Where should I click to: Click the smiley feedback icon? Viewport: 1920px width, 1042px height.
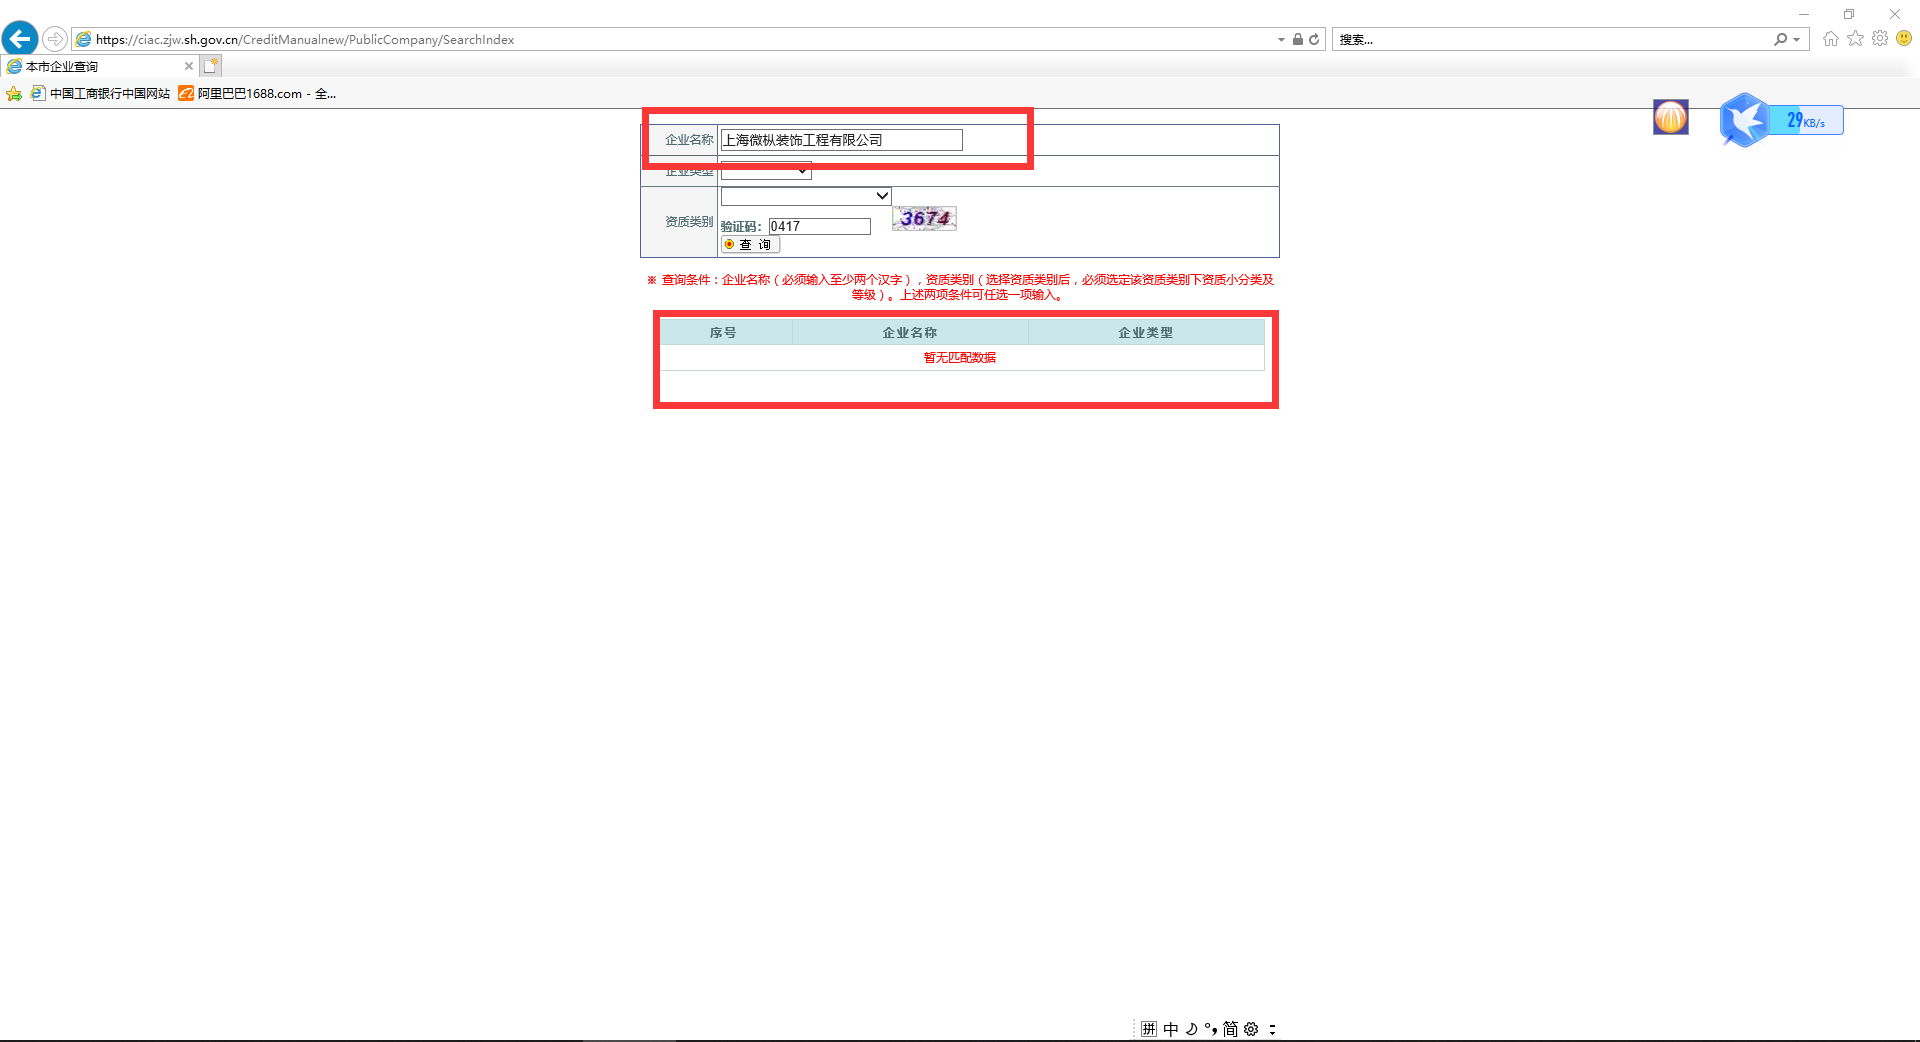pyautogui.click(x=1904, y=39)
